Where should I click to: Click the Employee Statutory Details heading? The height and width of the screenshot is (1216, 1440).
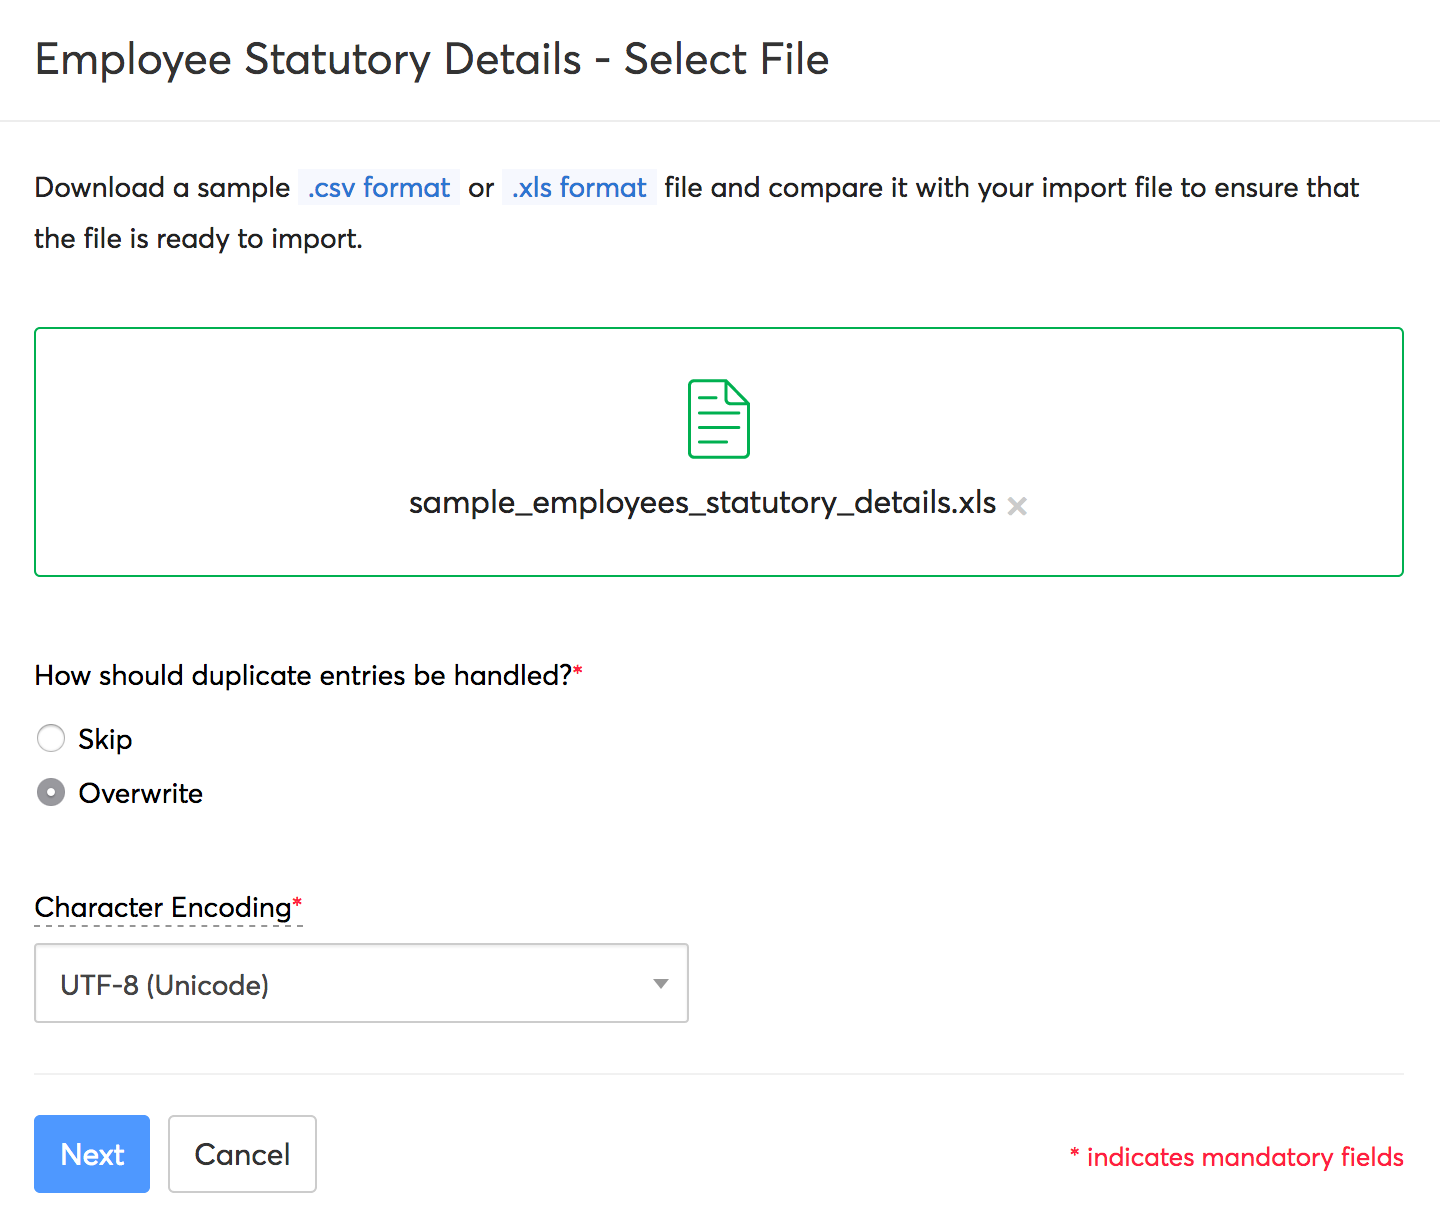432,60
